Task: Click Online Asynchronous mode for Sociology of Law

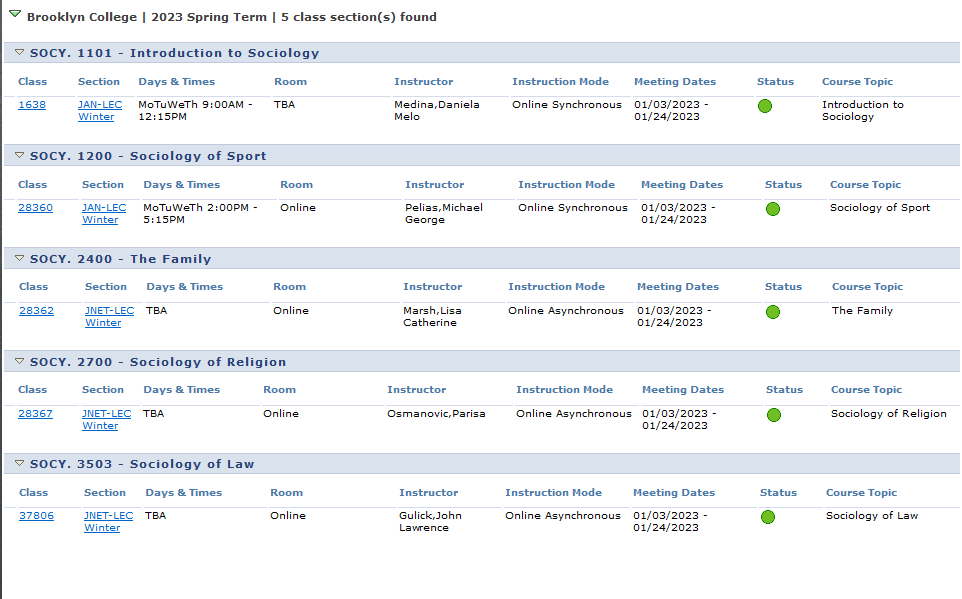Action: coord(563,516)
